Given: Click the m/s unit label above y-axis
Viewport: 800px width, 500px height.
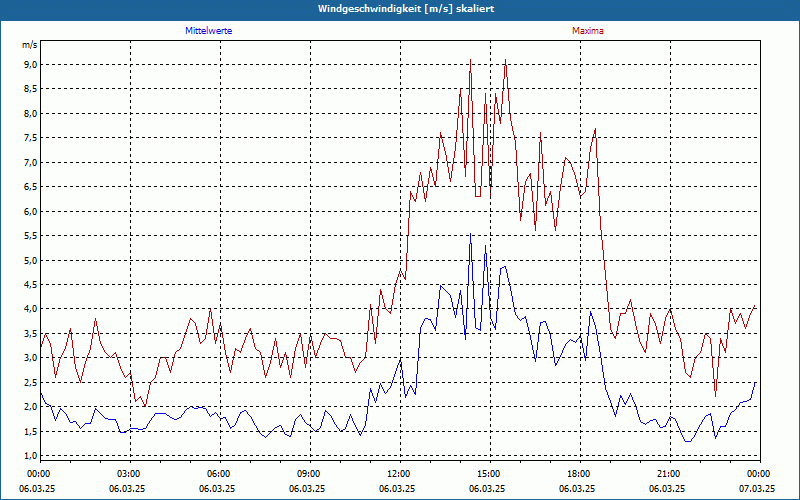Looking at the screenshot, I should click(30, 45).
